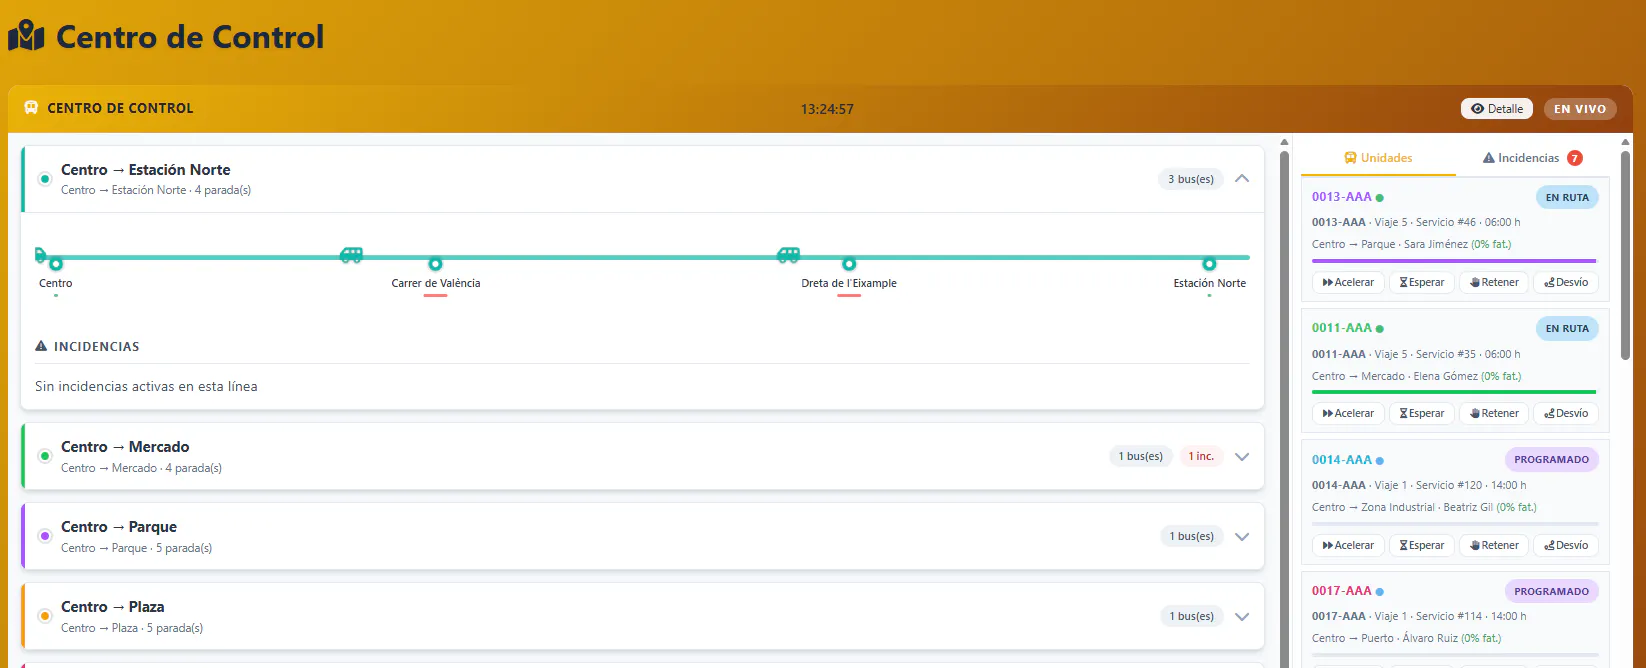Viewport: 1646px width, 668px height.
Task: Click the teal dot of Centro → Estación Norte route
Action: pos(45,179)
